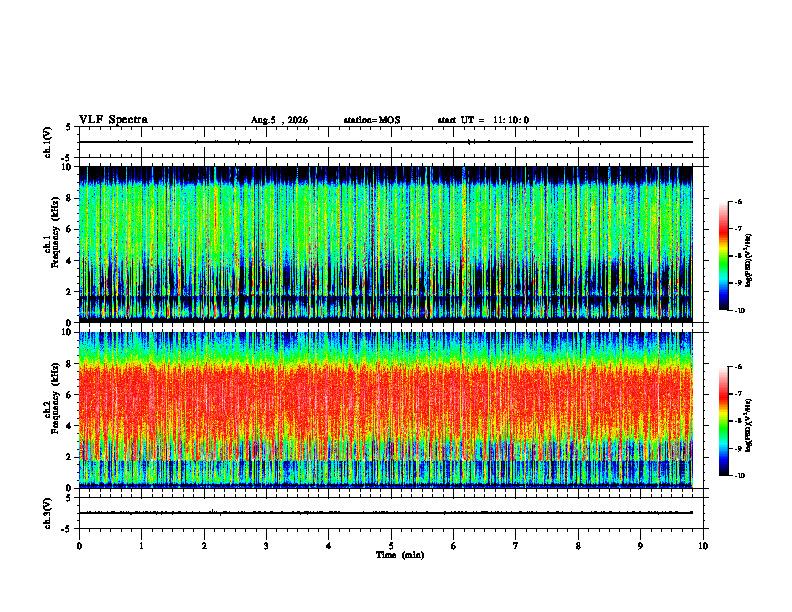Click the ch.2 "Frequency (kHz)" axis label
This screenshot has height=612, width=792.
[x=55, y=398]
